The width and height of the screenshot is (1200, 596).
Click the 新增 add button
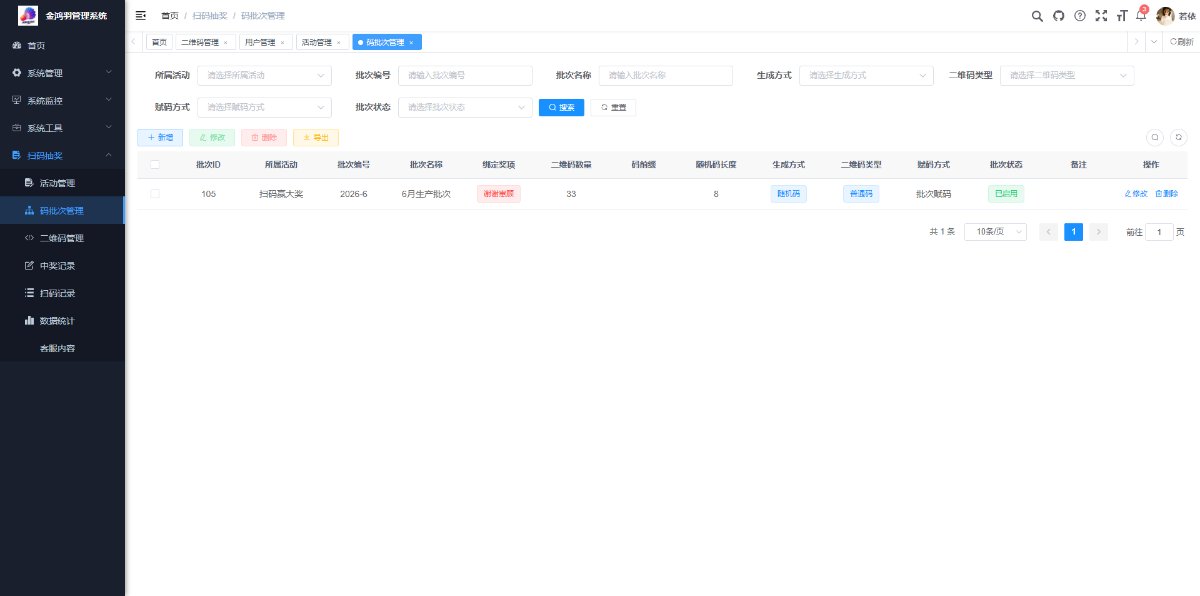160,137
